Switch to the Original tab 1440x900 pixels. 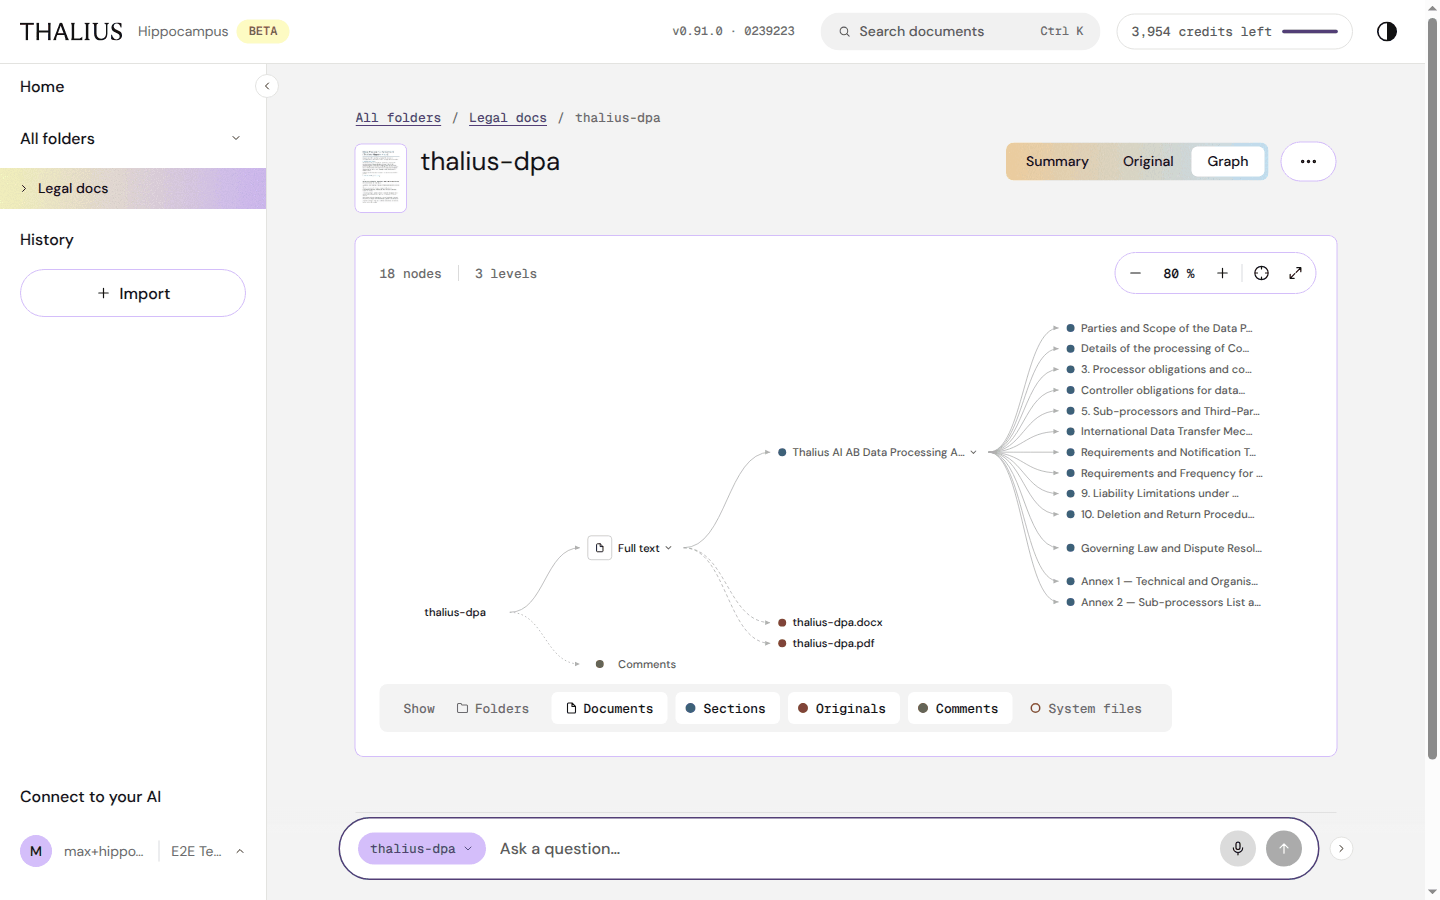[1148, 161]
